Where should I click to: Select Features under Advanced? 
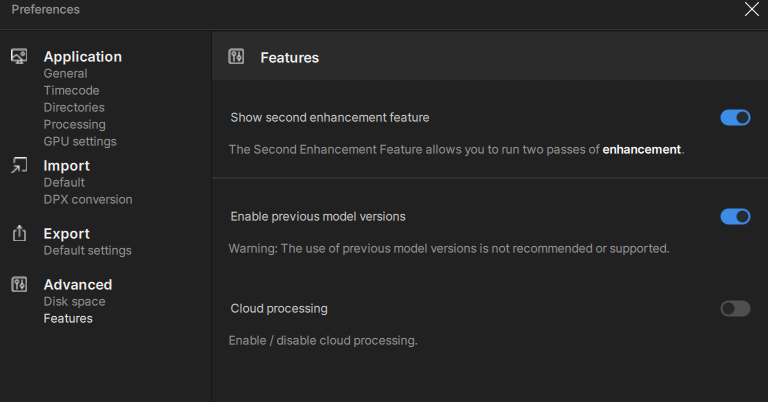point(68,319)
